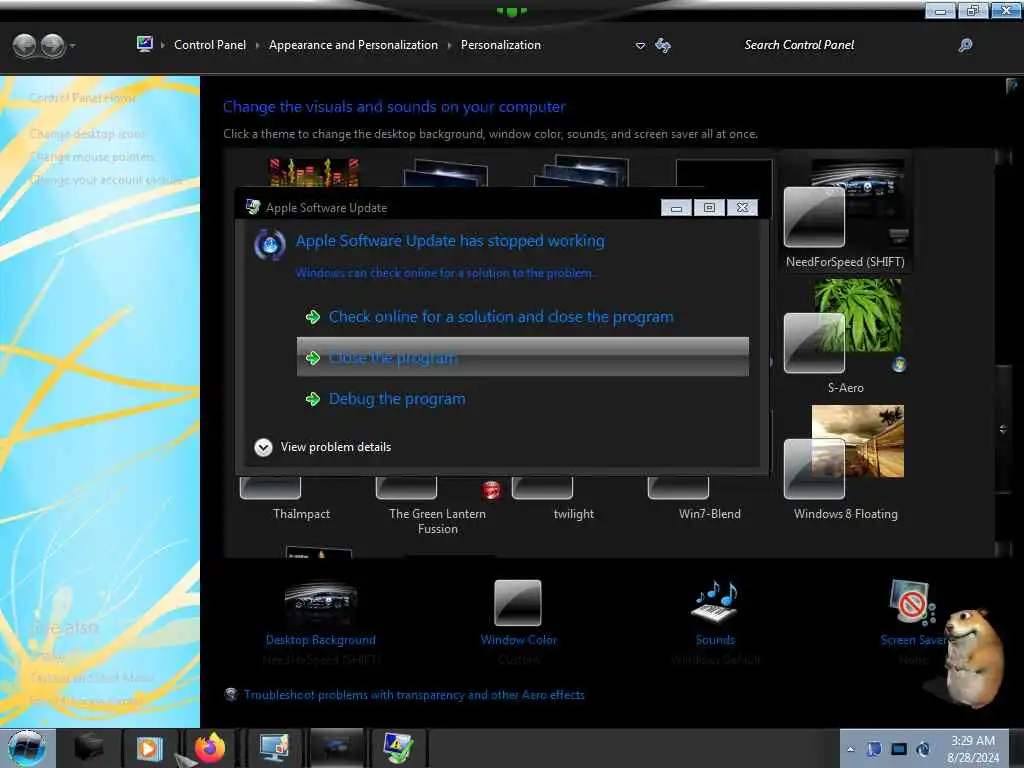Screen dimensions: 1024x768
Task: Launch Firefox from the taskbar
Action: (x=210, y=748)
